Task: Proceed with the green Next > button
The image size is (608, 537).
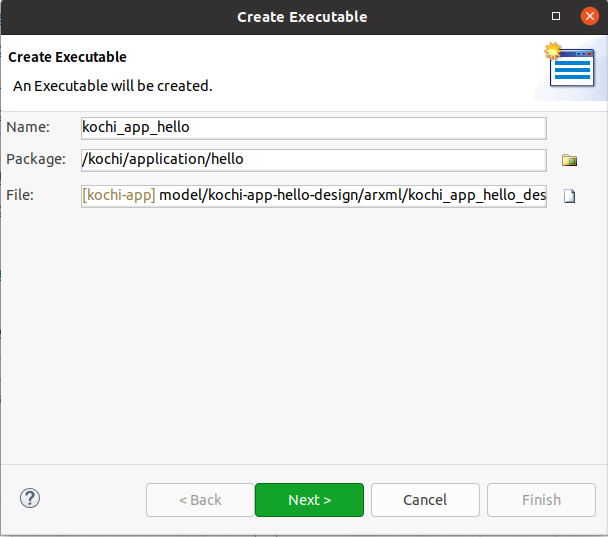Action: 309,500
